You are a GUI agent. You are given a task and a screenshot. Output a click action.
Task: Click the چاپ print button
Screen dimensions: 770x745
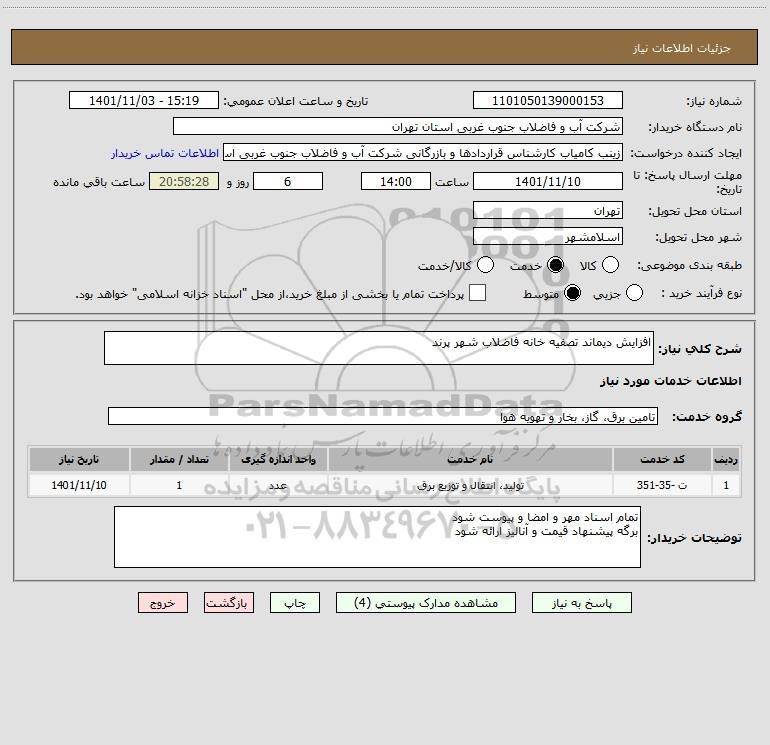pos(295,603)
